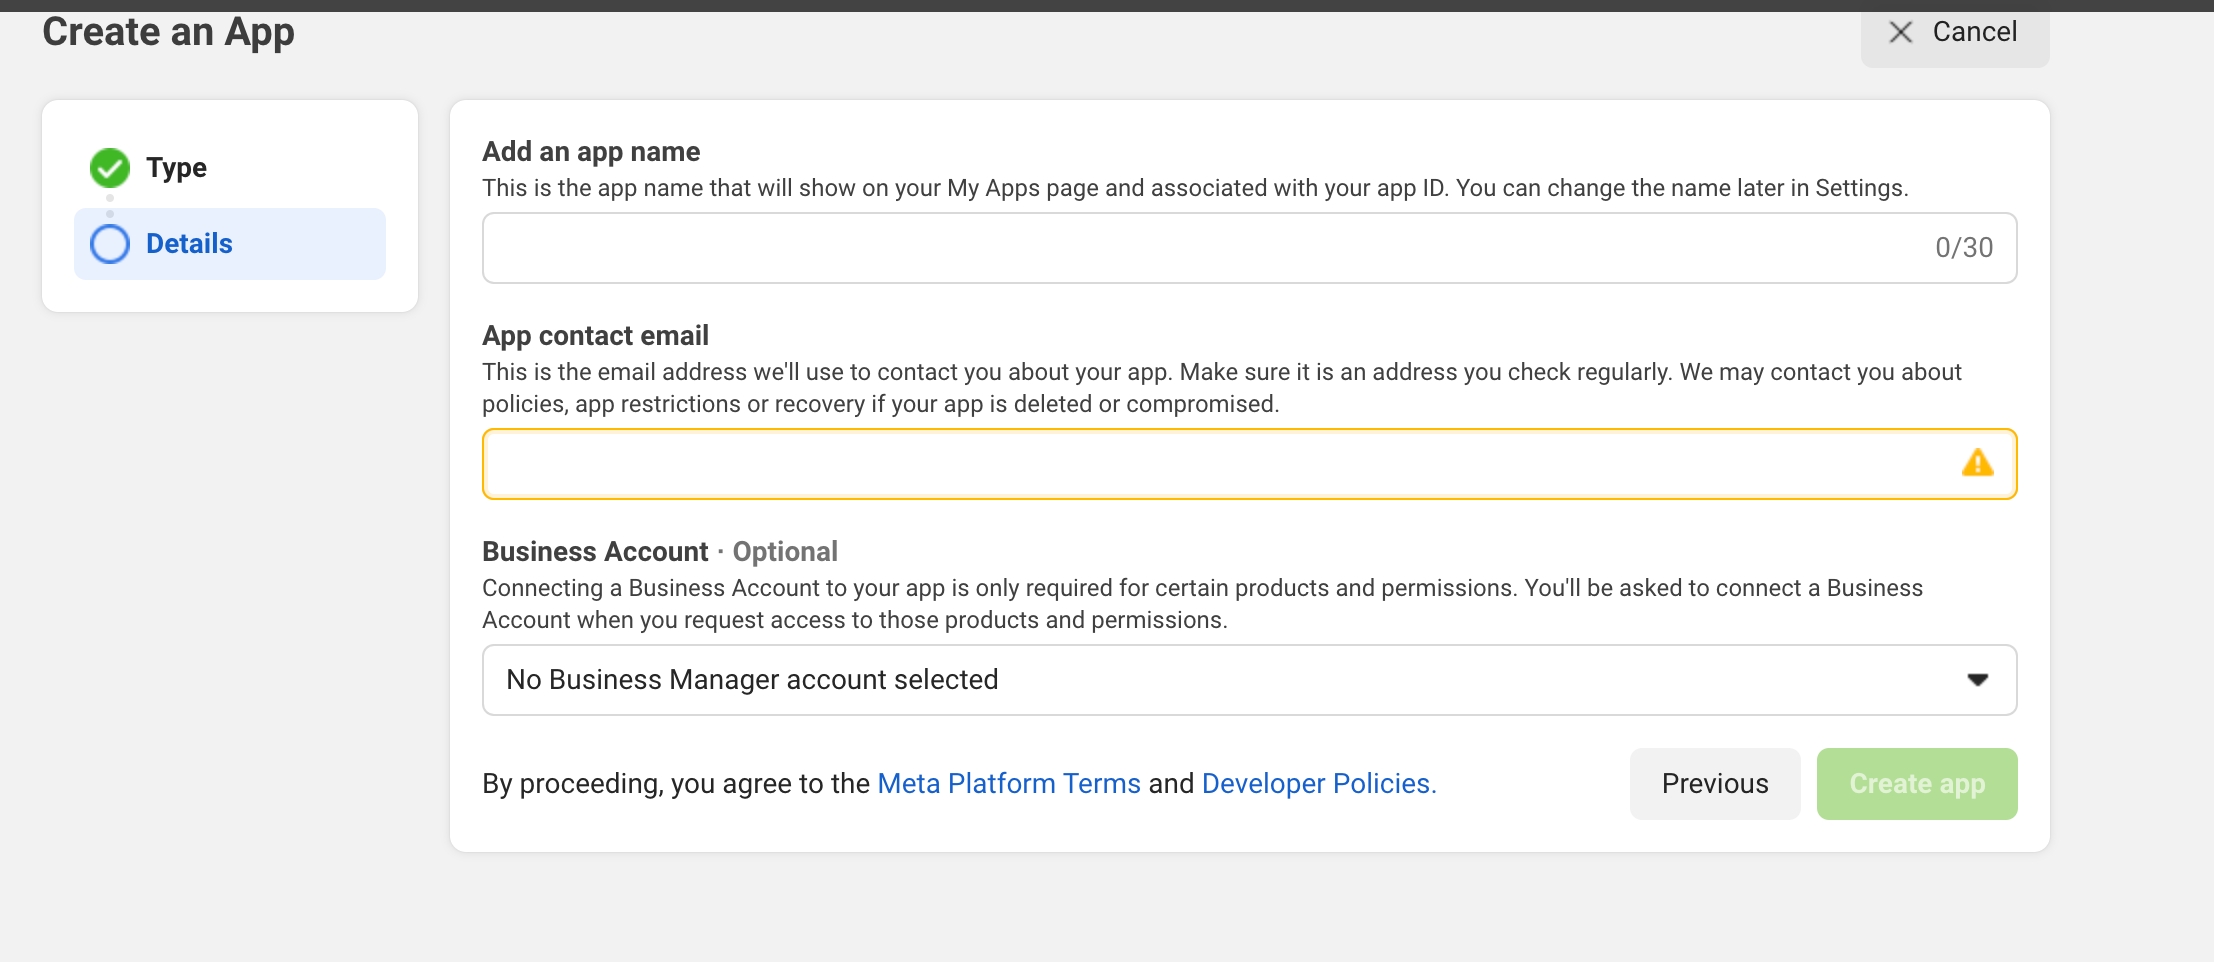Select the Details step in sidebar

230,244
